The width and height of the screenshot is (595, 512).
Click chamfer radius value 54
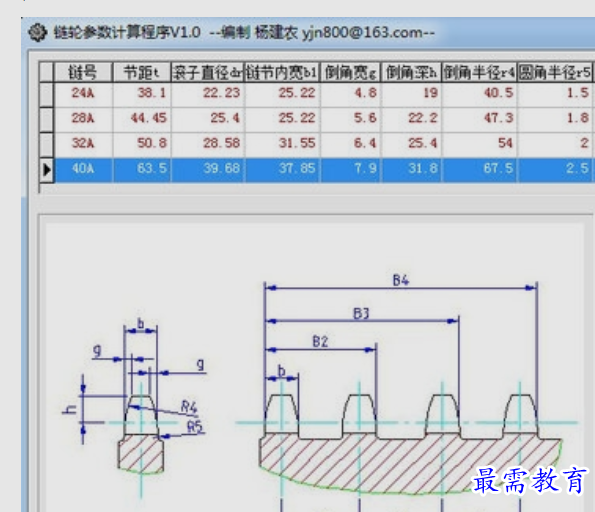point(505,143)
